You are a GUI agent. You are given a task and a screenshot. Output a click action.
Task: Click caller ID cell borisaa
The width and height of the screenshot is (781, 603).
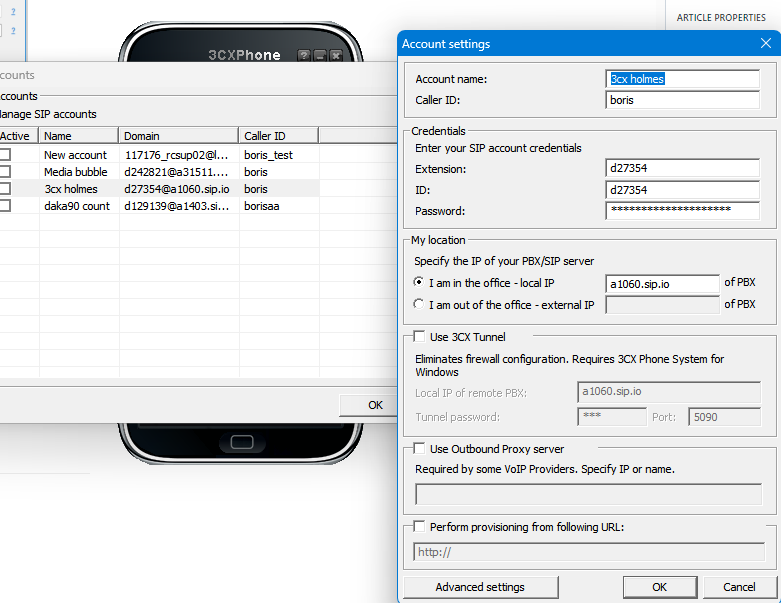tap(261, 206)
